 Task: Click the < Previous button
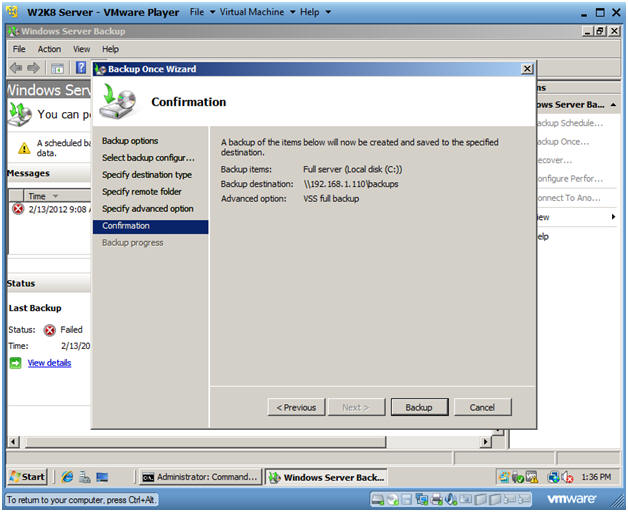point(296,407)
